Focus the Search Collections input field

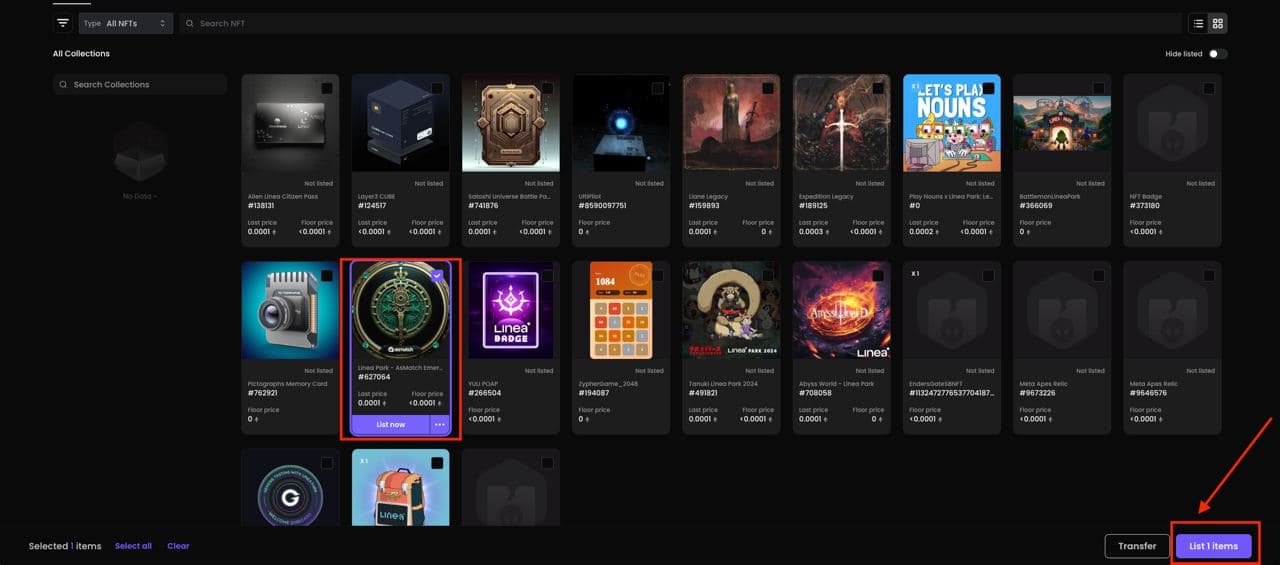[140, 85]
